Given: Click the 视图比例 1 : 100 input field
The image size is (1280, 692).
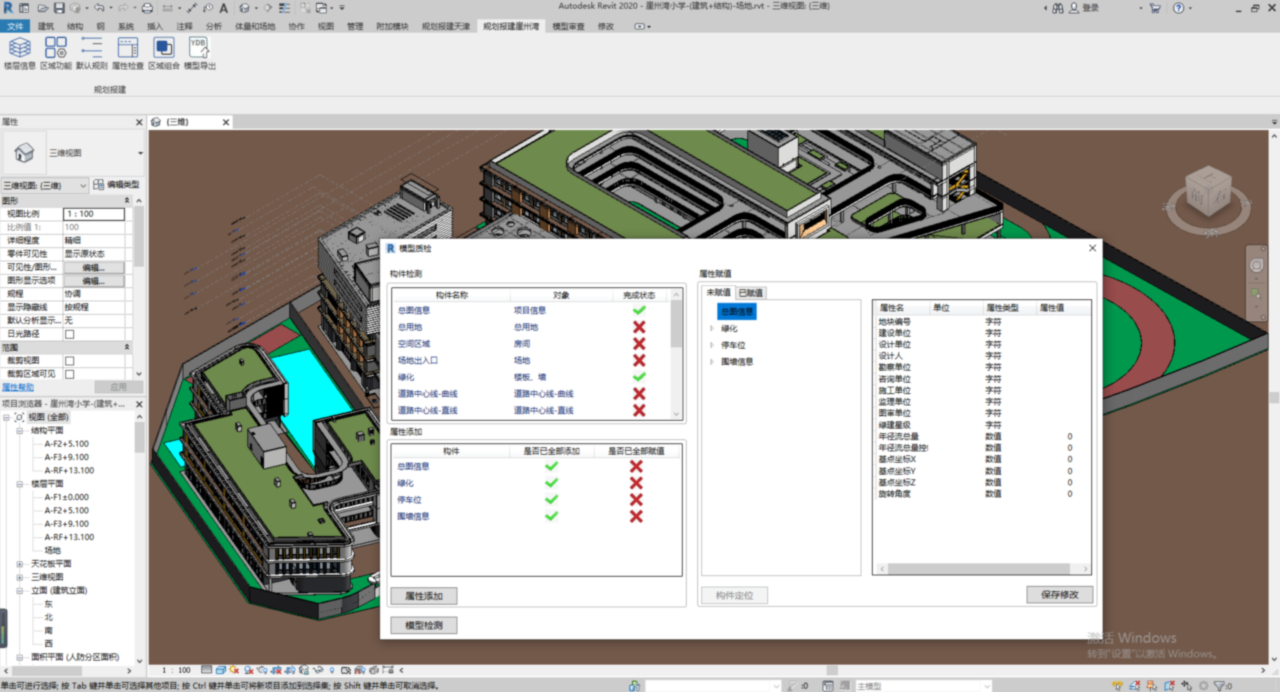Looking at the screenshot, I should pos(94,214).
